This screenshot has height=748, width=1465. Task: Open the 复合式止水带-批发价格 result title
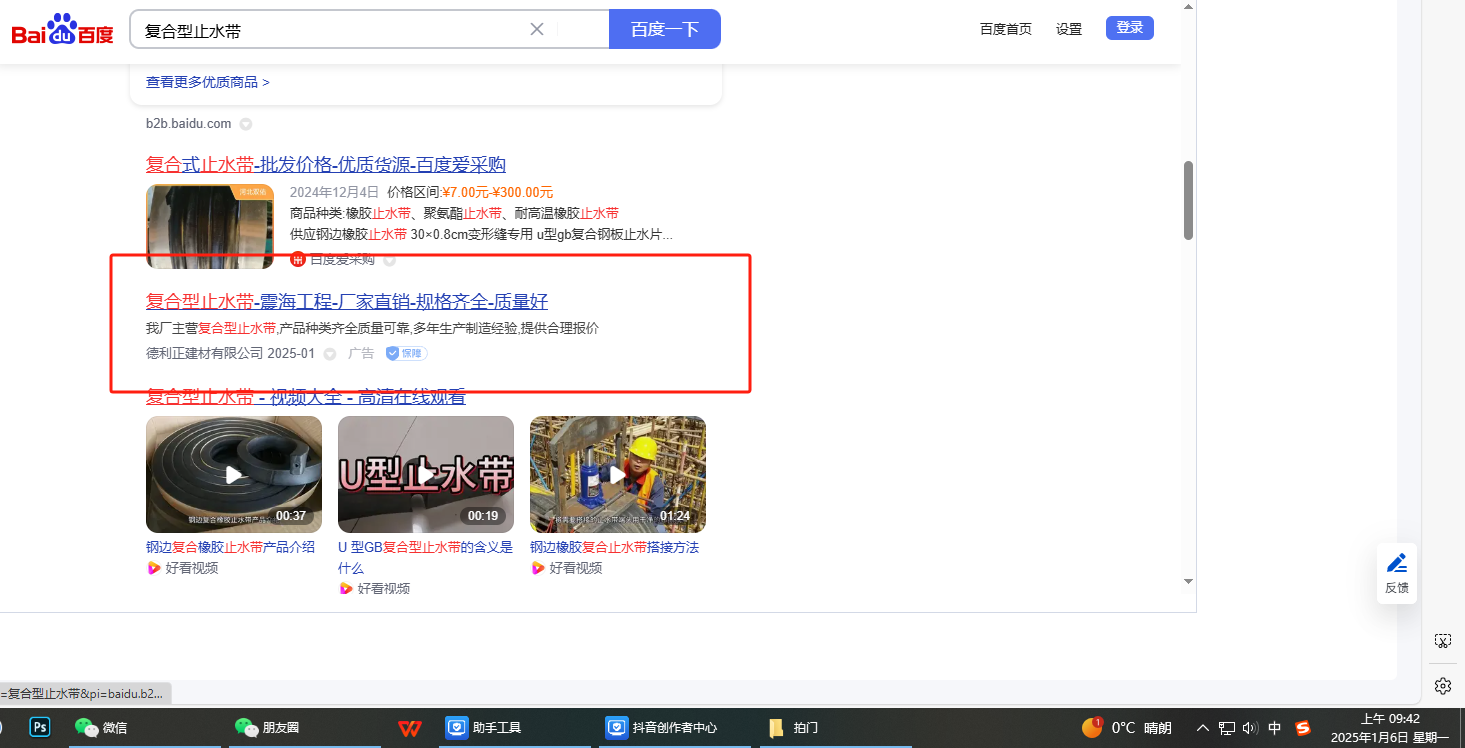pos(326,164)
